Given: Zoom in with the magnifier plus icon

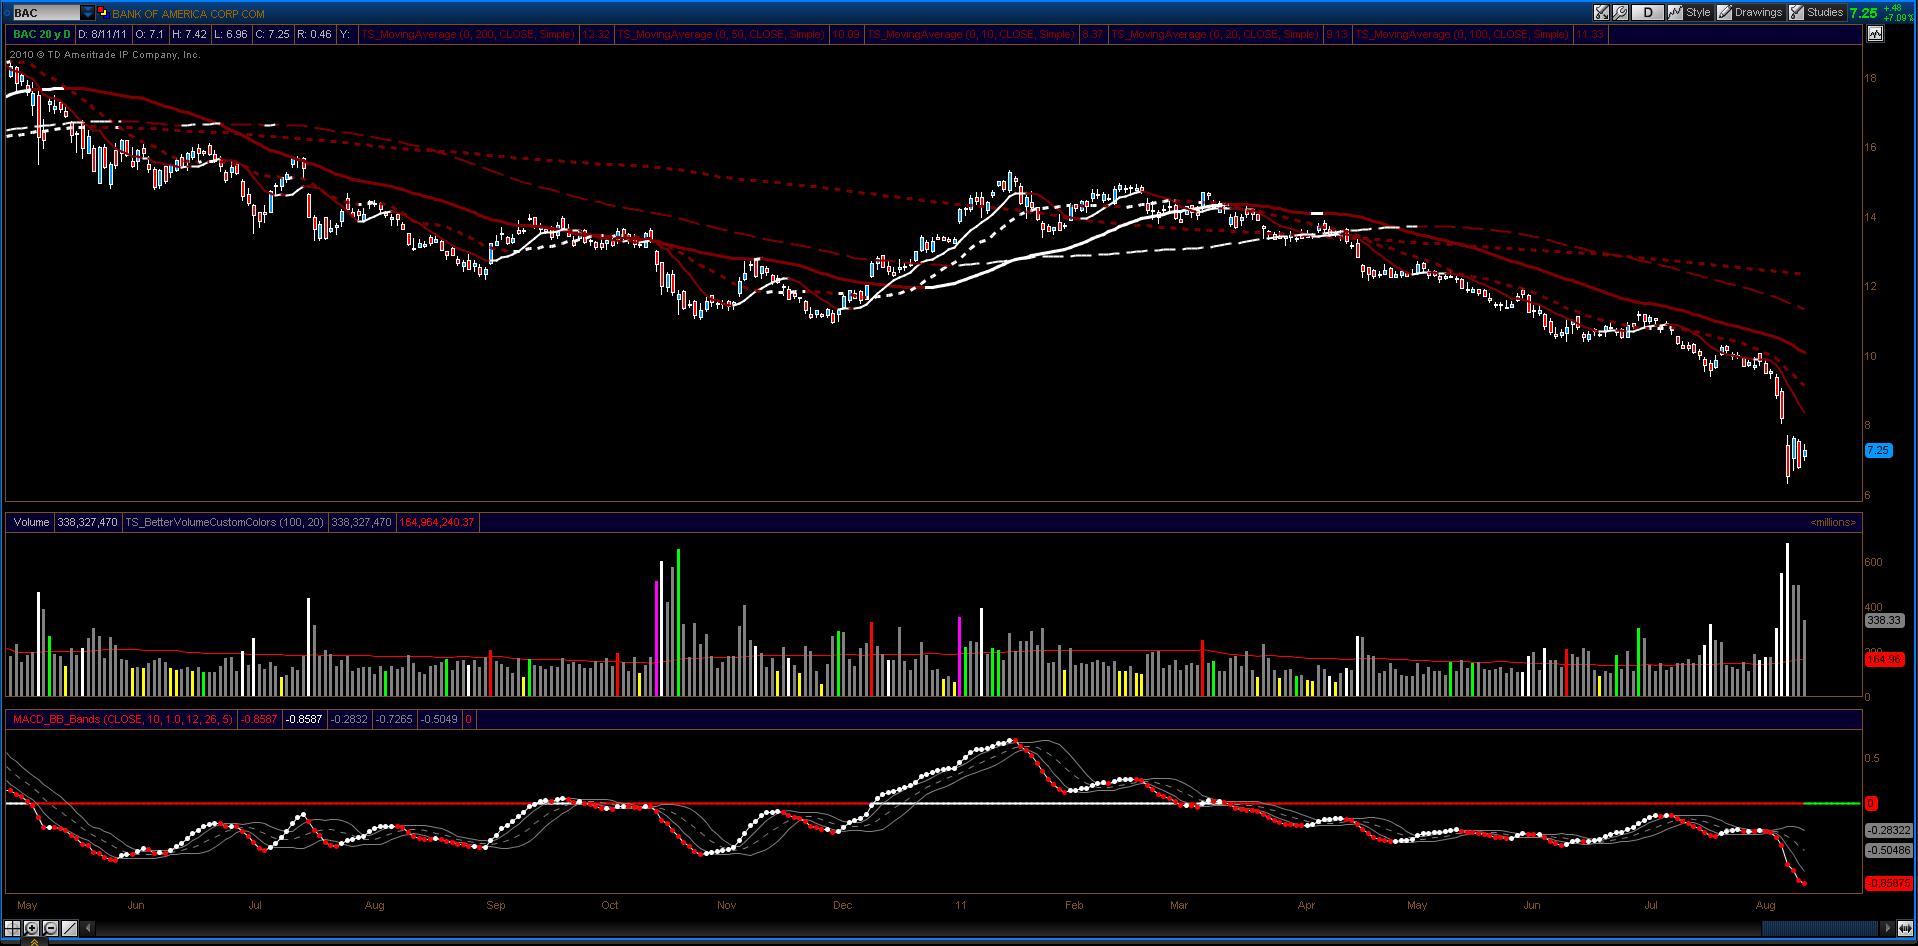Looking at the screenshot, I should (31, 928).
